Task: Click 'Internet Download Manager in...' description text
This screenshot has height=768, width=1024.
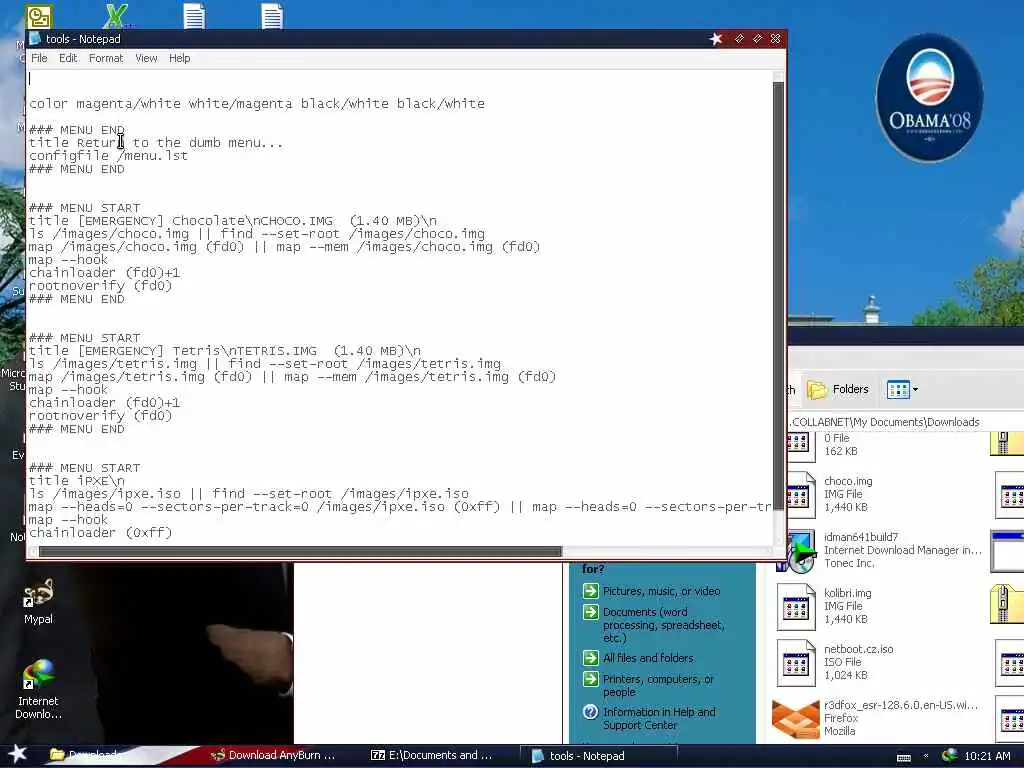Action: [903, 551]
